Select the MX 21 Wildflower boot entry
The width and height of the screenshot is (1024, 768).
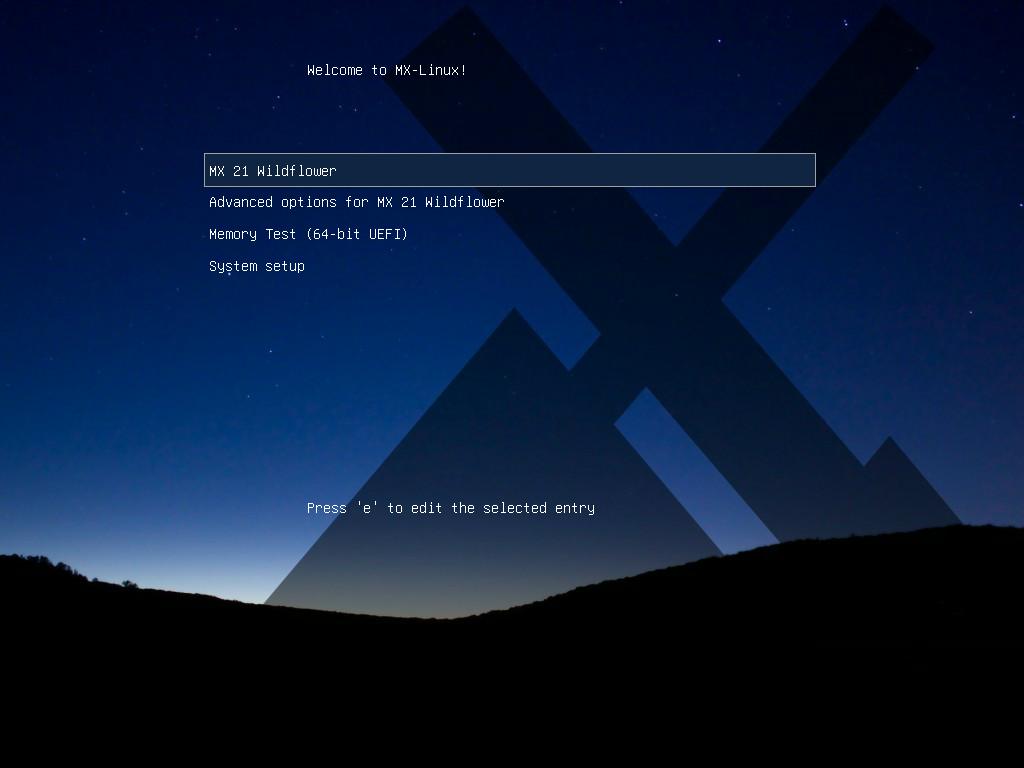pos(509,170)
